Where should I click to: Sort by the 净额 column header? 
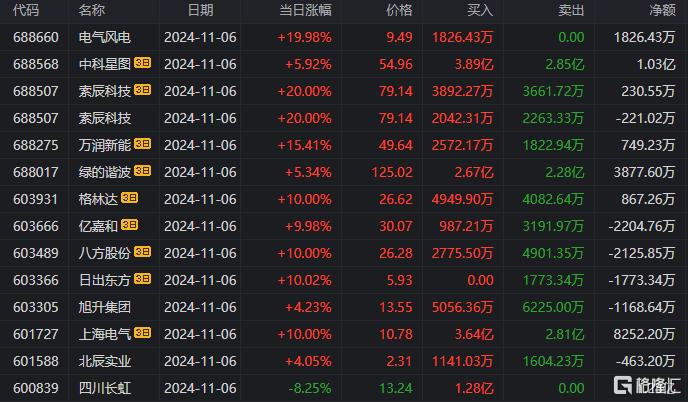[x=662, y=10]
